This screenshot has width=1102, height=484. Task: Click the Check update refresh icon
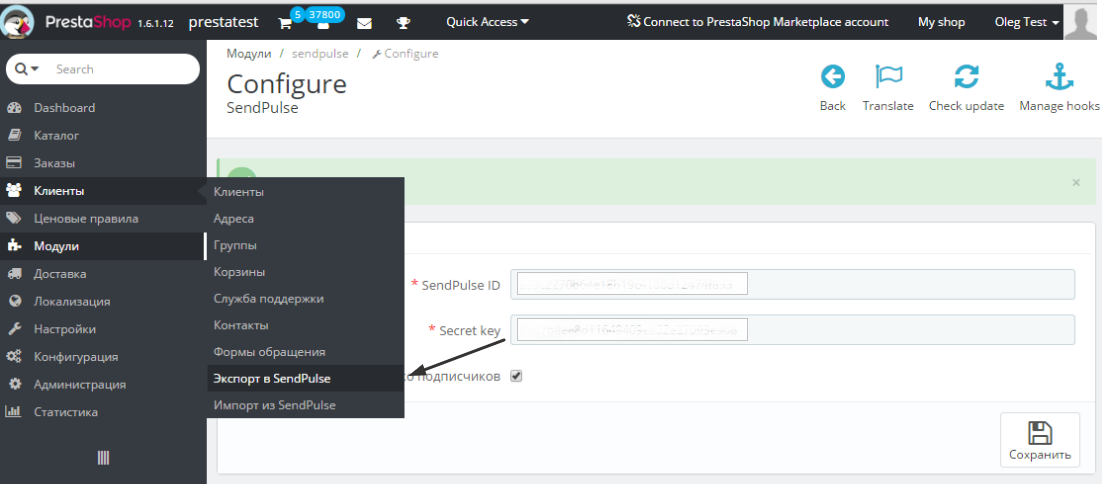click(966, 77)
